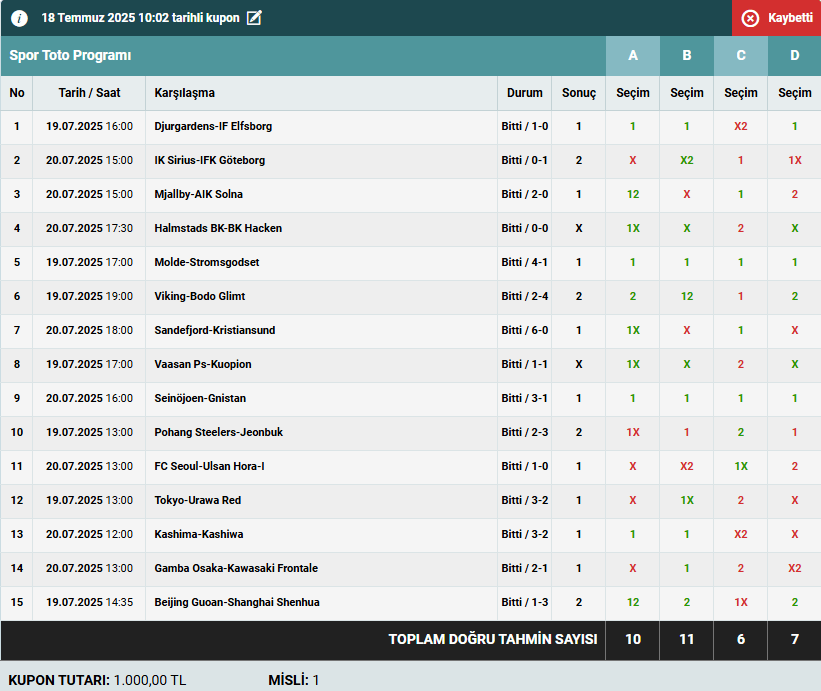Screen dimensions: 821x691
Task: Select column D tab header
Action: tap(795, 55)
